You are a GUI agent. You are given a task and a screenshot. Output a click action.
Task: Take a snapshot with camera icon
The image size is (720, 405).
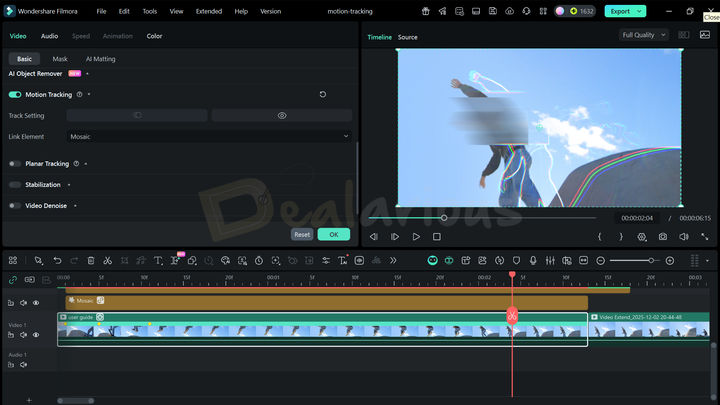(663, 236)
